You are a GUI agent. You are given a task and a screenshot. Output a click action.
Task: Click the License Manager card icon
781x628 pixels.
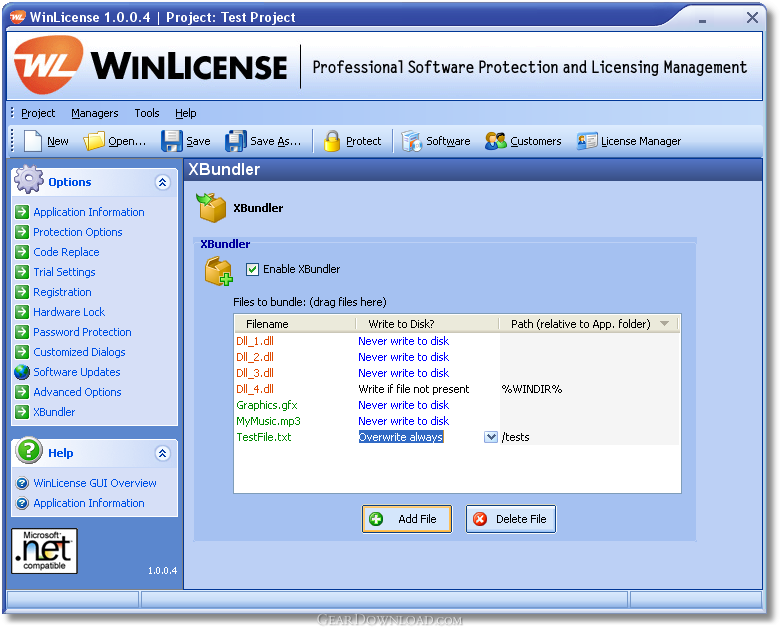pyautogui.click(x=587, y=141)
